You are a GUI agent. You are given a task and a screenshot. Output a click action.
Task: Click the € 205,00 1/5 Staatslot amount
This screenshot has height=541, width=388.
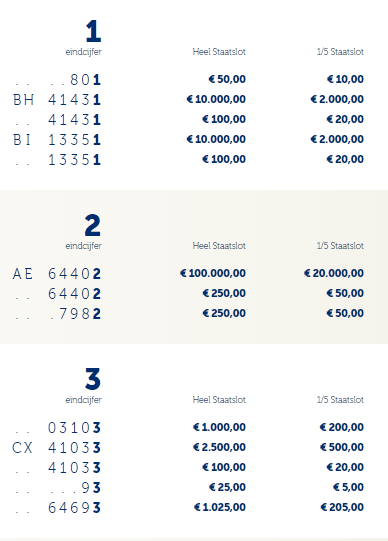[342, 507]
